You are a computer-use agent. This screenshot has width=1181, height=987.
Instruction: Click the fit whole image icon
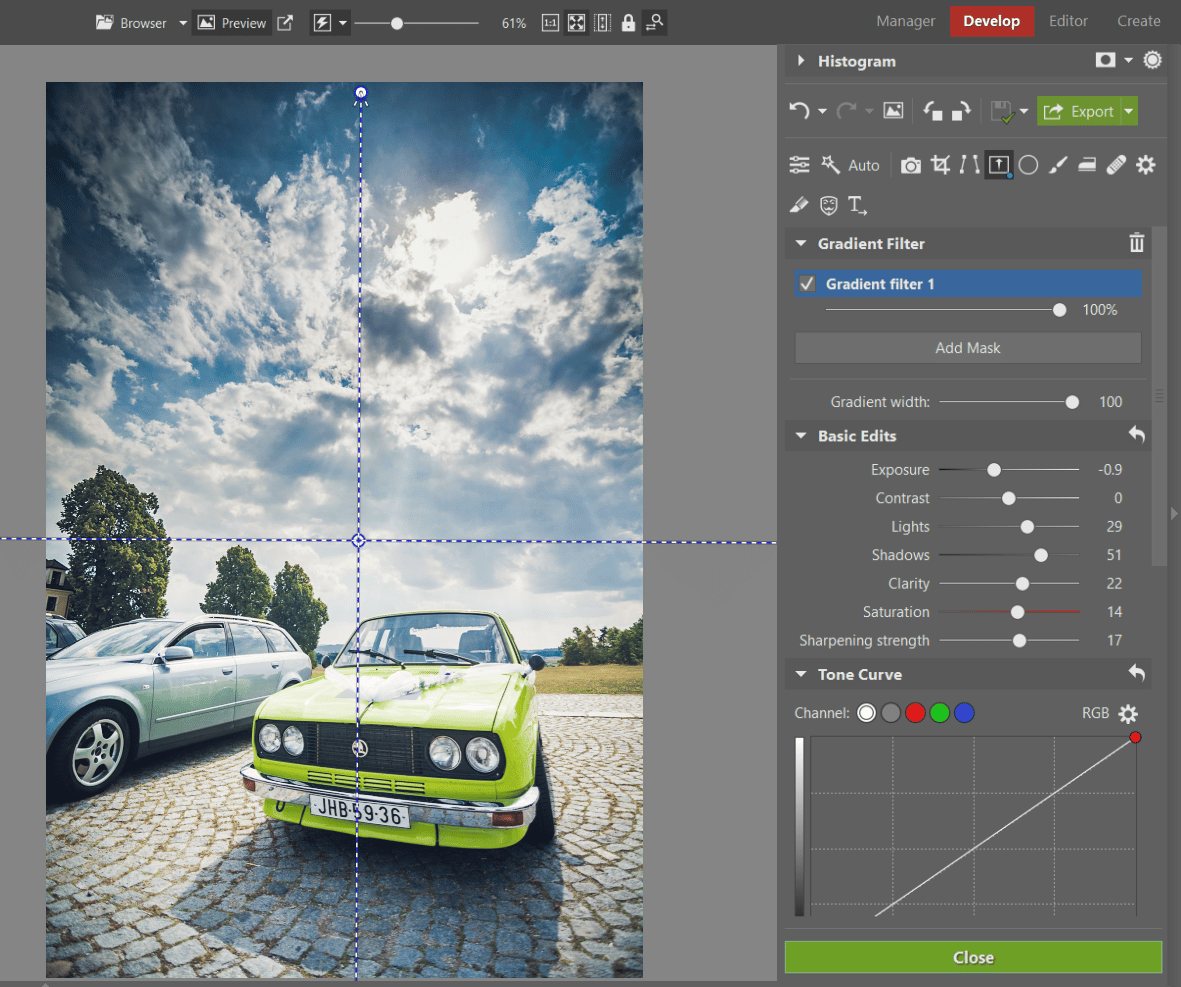tap(576, 23)
